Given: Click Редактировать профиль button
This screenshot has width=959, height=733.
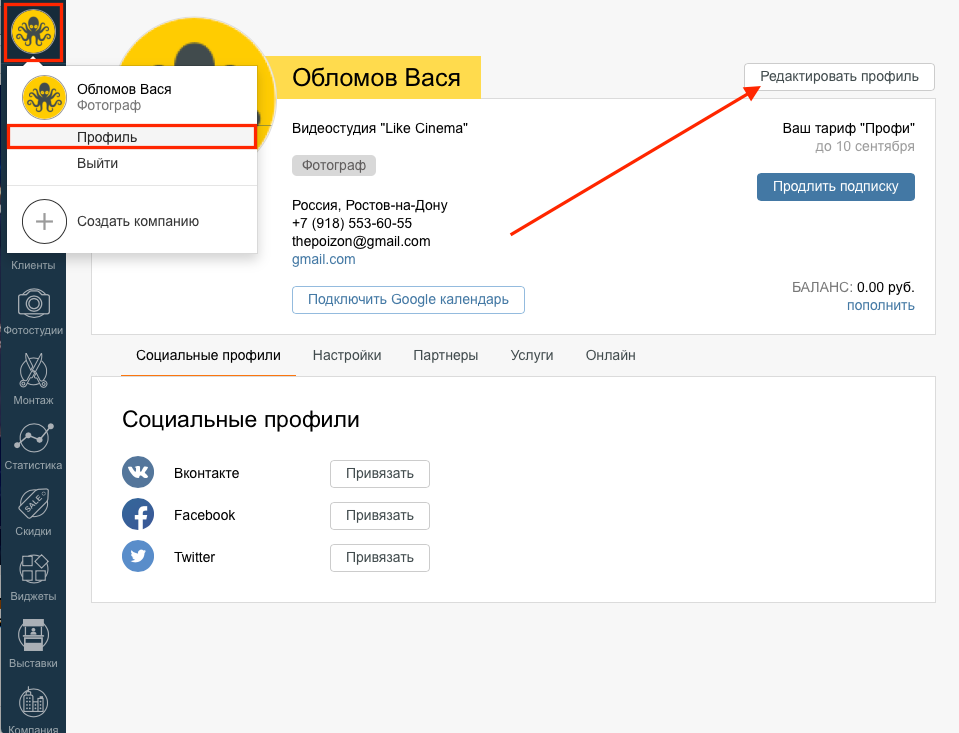Looking at the screenshot, I should tap(839, 76).
